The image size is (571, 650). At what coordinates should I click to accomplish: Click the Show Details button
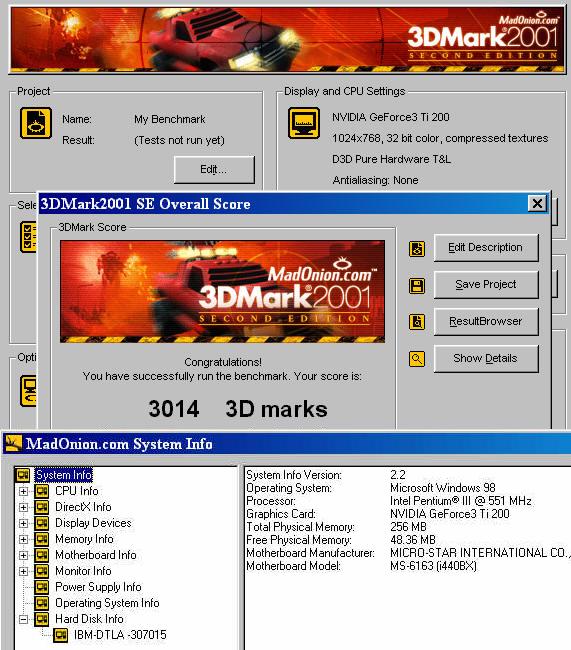(x=486, y=358)
